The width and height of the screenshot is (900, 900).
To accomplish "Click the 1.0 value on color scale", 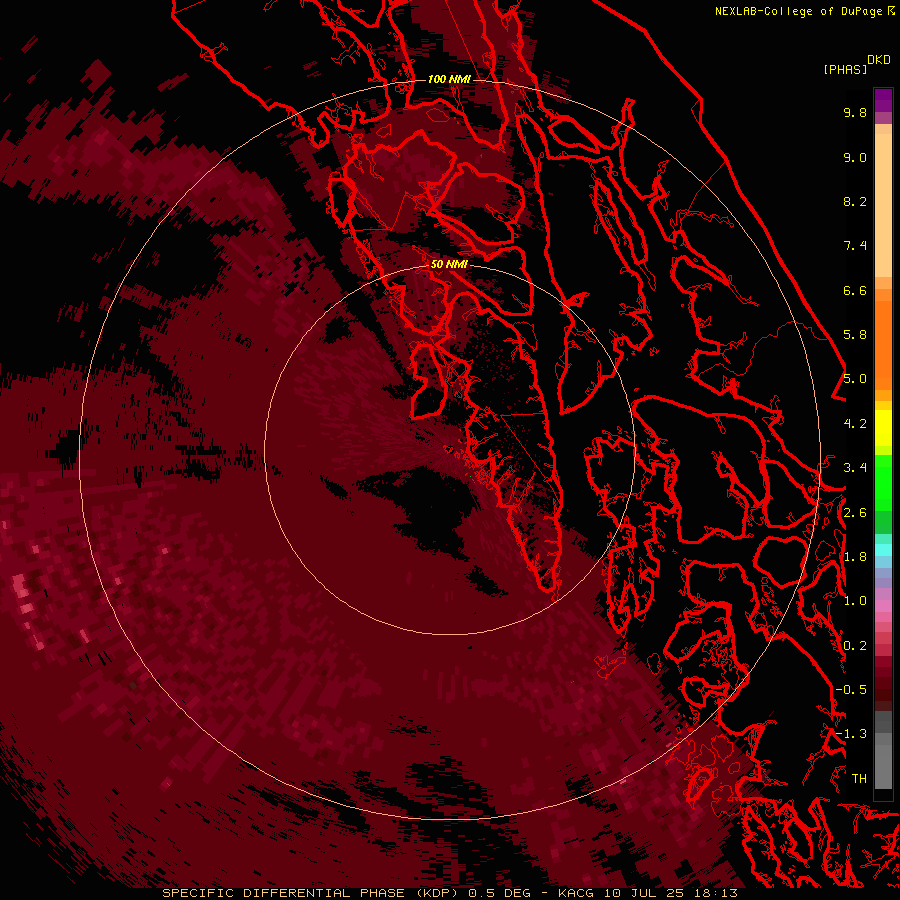I will pyautogui.click(x=855, y=601).
